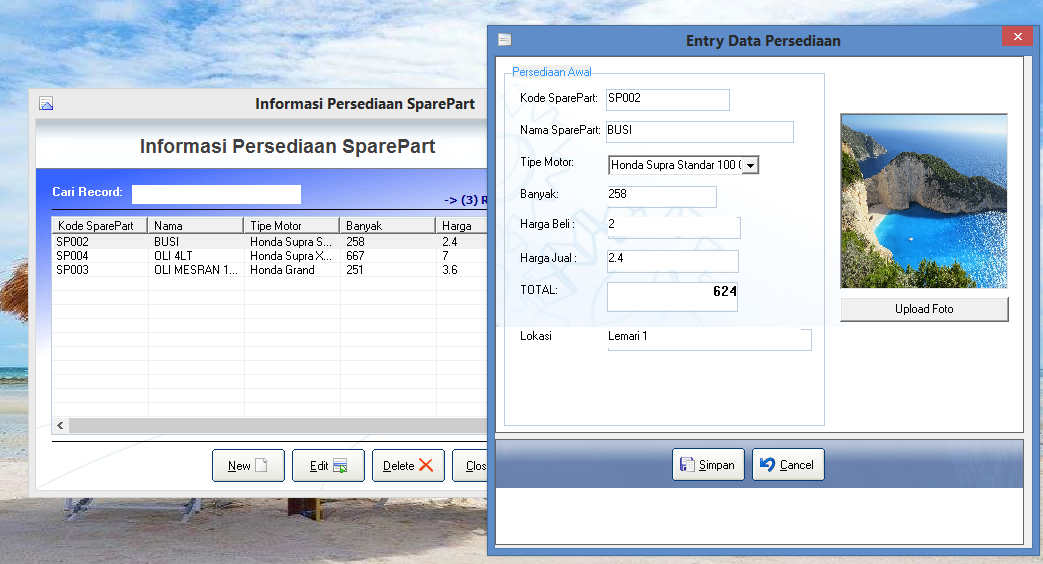Click the left scroll arrow in table
Screen dimensions: 1043x564
coord(61,426)
